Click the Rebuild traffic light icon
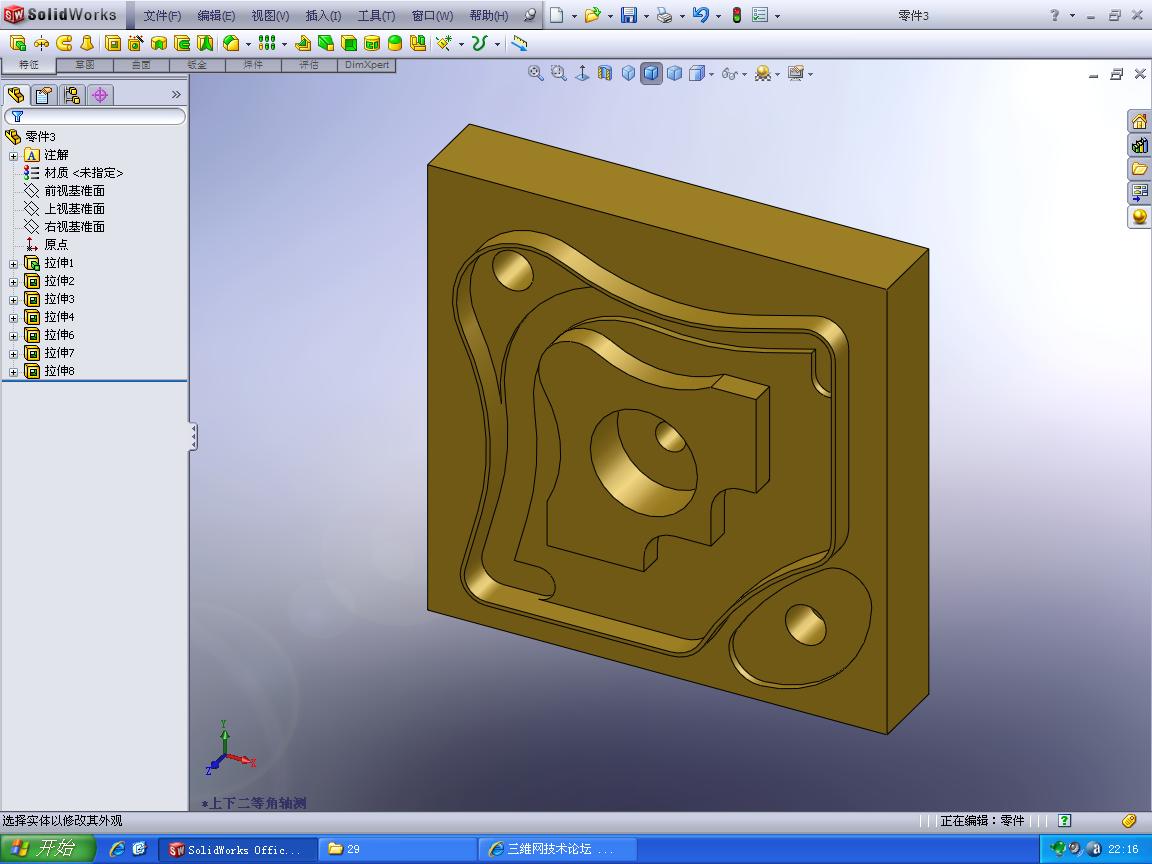The height and width of the screenshot is (864, 1152). [x=736, y=15]
